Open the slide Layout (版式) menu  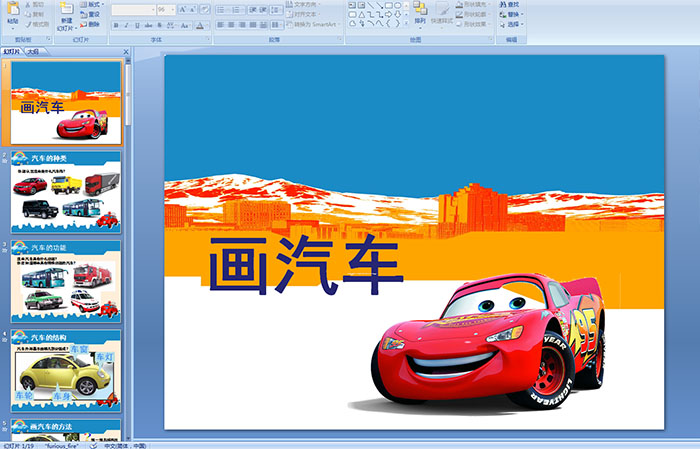tap(92, 4)
